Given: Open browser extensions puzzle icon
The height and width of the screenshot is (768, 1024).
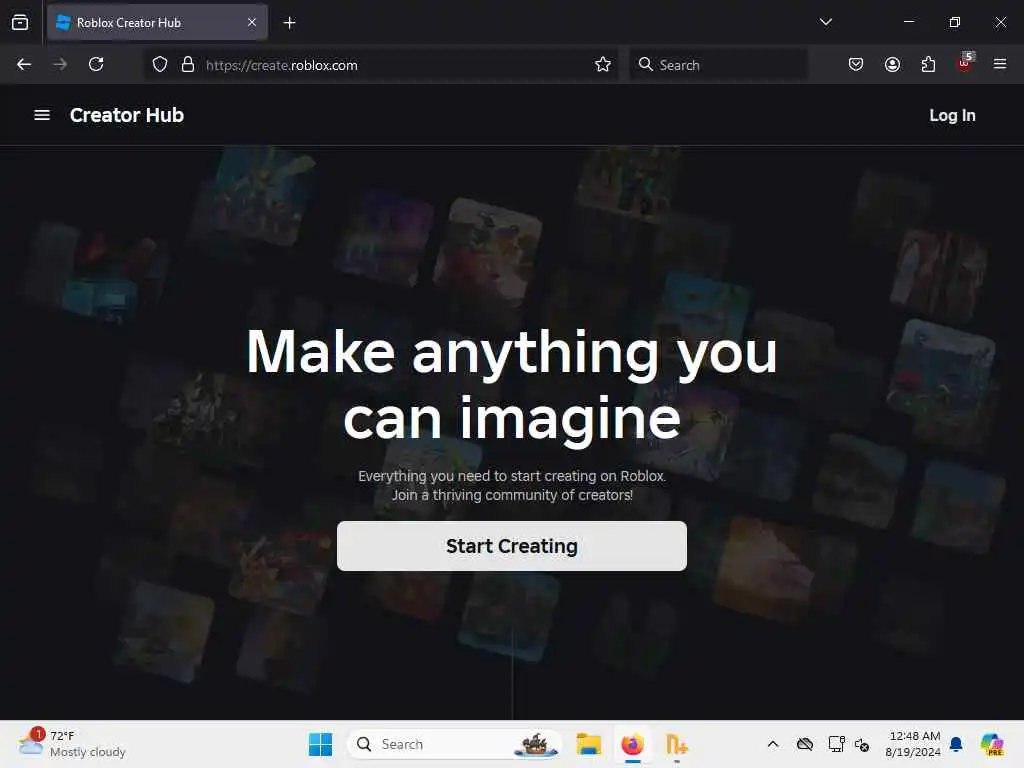Looking at the screenshot, I should tap(928, 65).
